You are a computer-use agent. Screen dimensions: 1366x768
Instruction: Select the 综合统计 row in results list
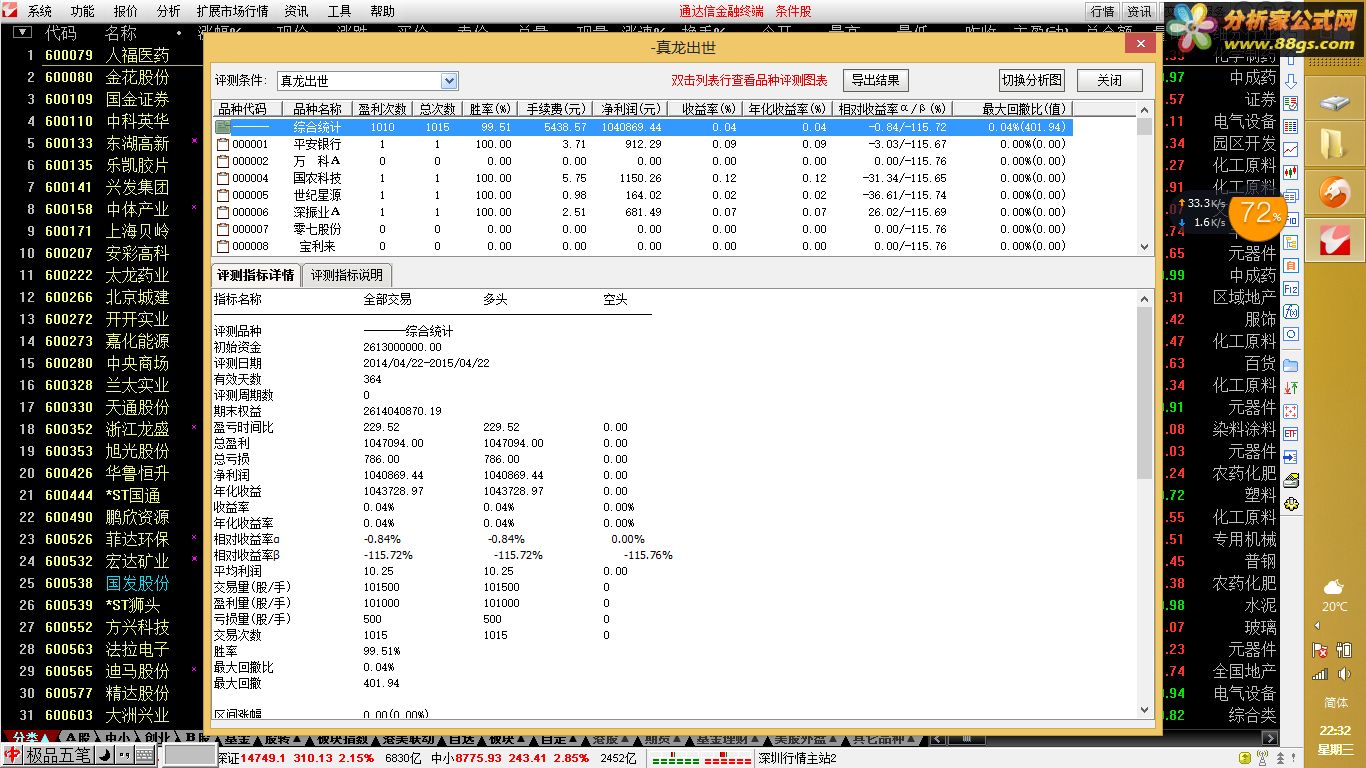642,127
